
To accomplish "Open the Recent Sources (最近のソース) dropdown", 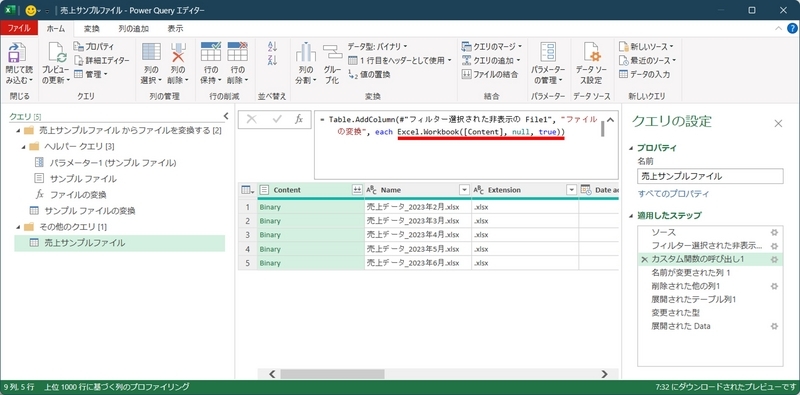I will 647,60.
